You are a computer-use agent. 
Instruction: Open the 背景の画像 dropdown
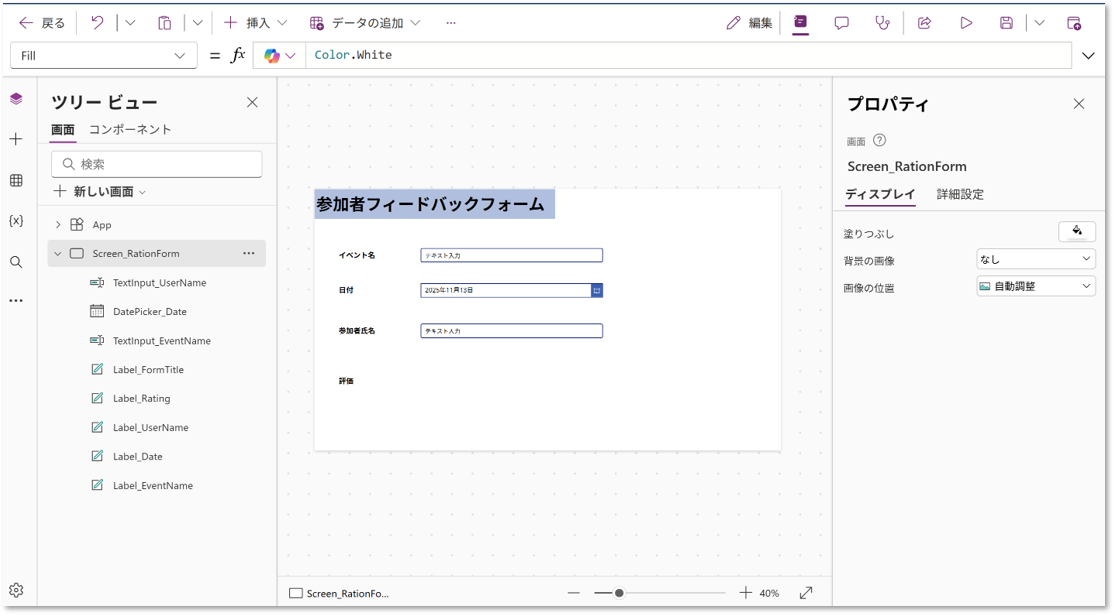pyautogui.click(x=1036, y=260)
